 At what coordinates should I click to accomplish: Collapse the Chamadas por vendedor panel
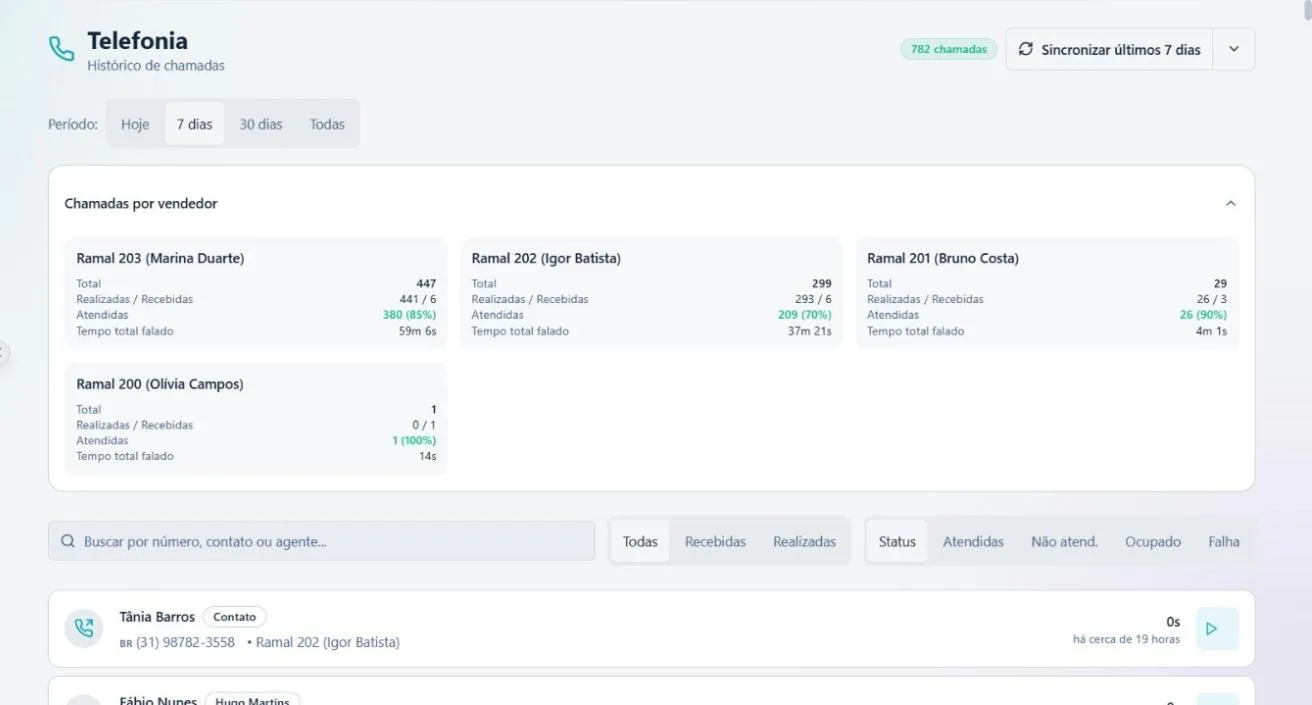(1231, 203)
